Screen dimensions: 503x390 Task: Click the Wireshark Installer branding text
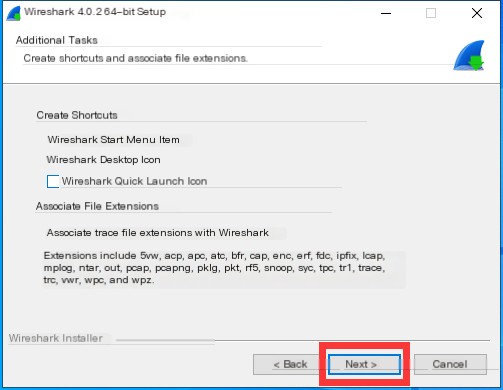56,338
